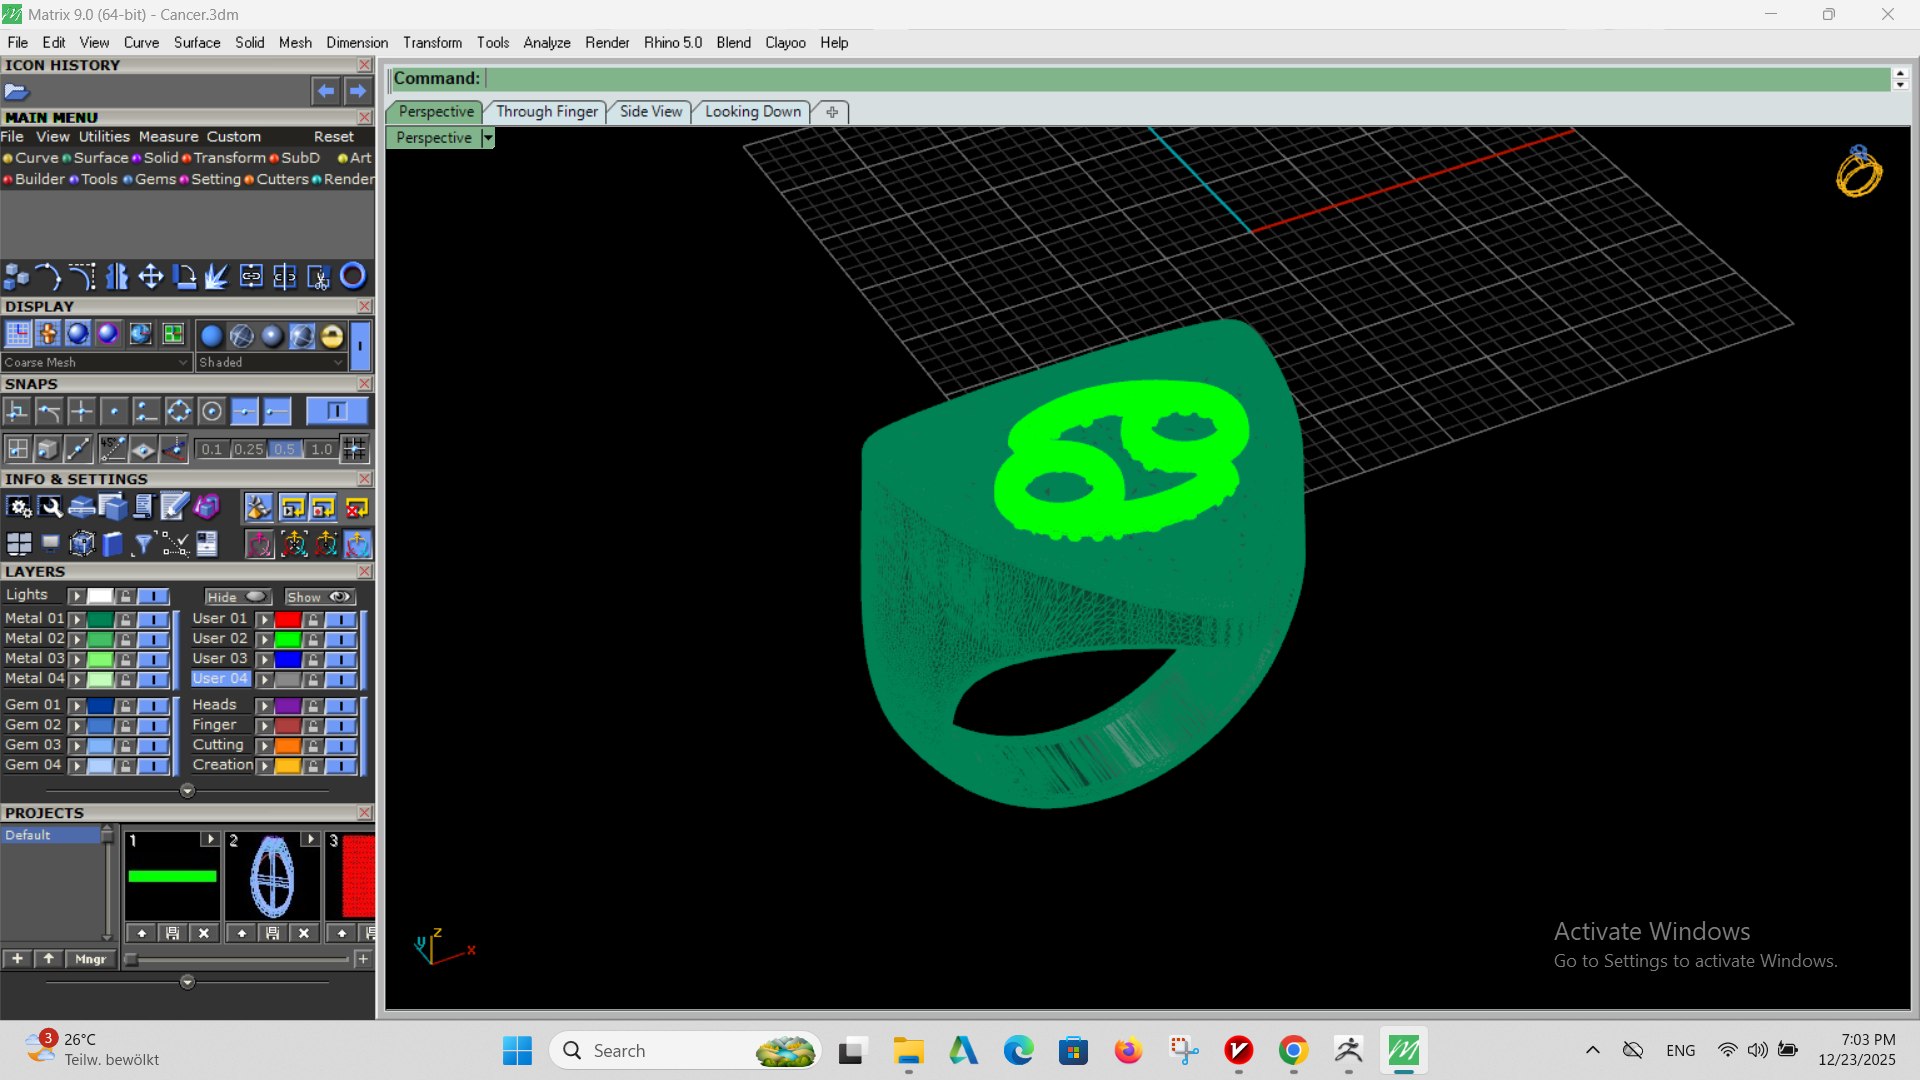Screen dimensions: 1920x1080
Task: Switch to the Looking Down tab
Action: pyautogui.click(x=753, y=112)
